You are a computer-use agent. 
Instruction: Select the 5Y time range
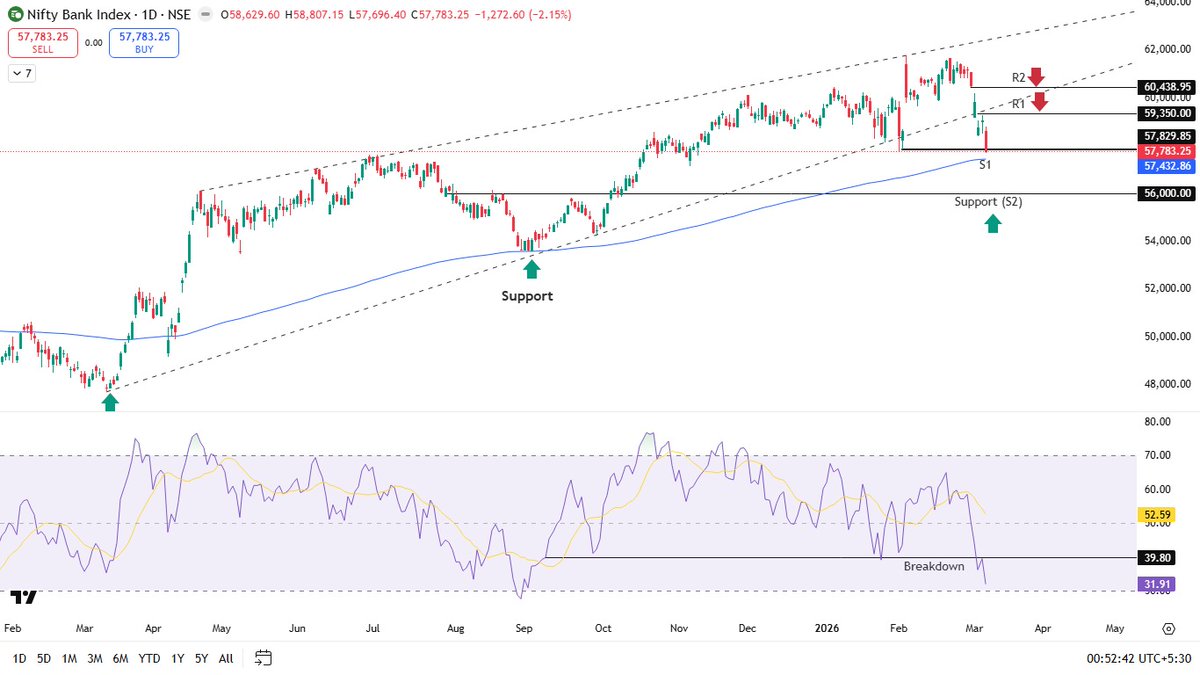coord(201,658)
